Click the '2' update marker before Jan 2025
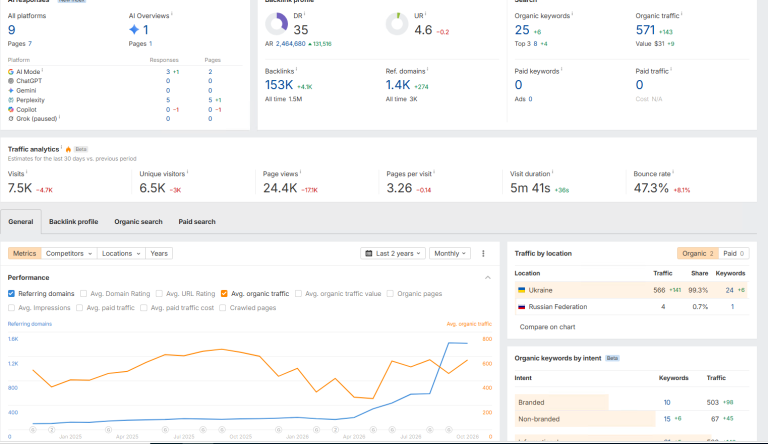The height and width of the screenshot is (444, 768). tap(51, 430)
